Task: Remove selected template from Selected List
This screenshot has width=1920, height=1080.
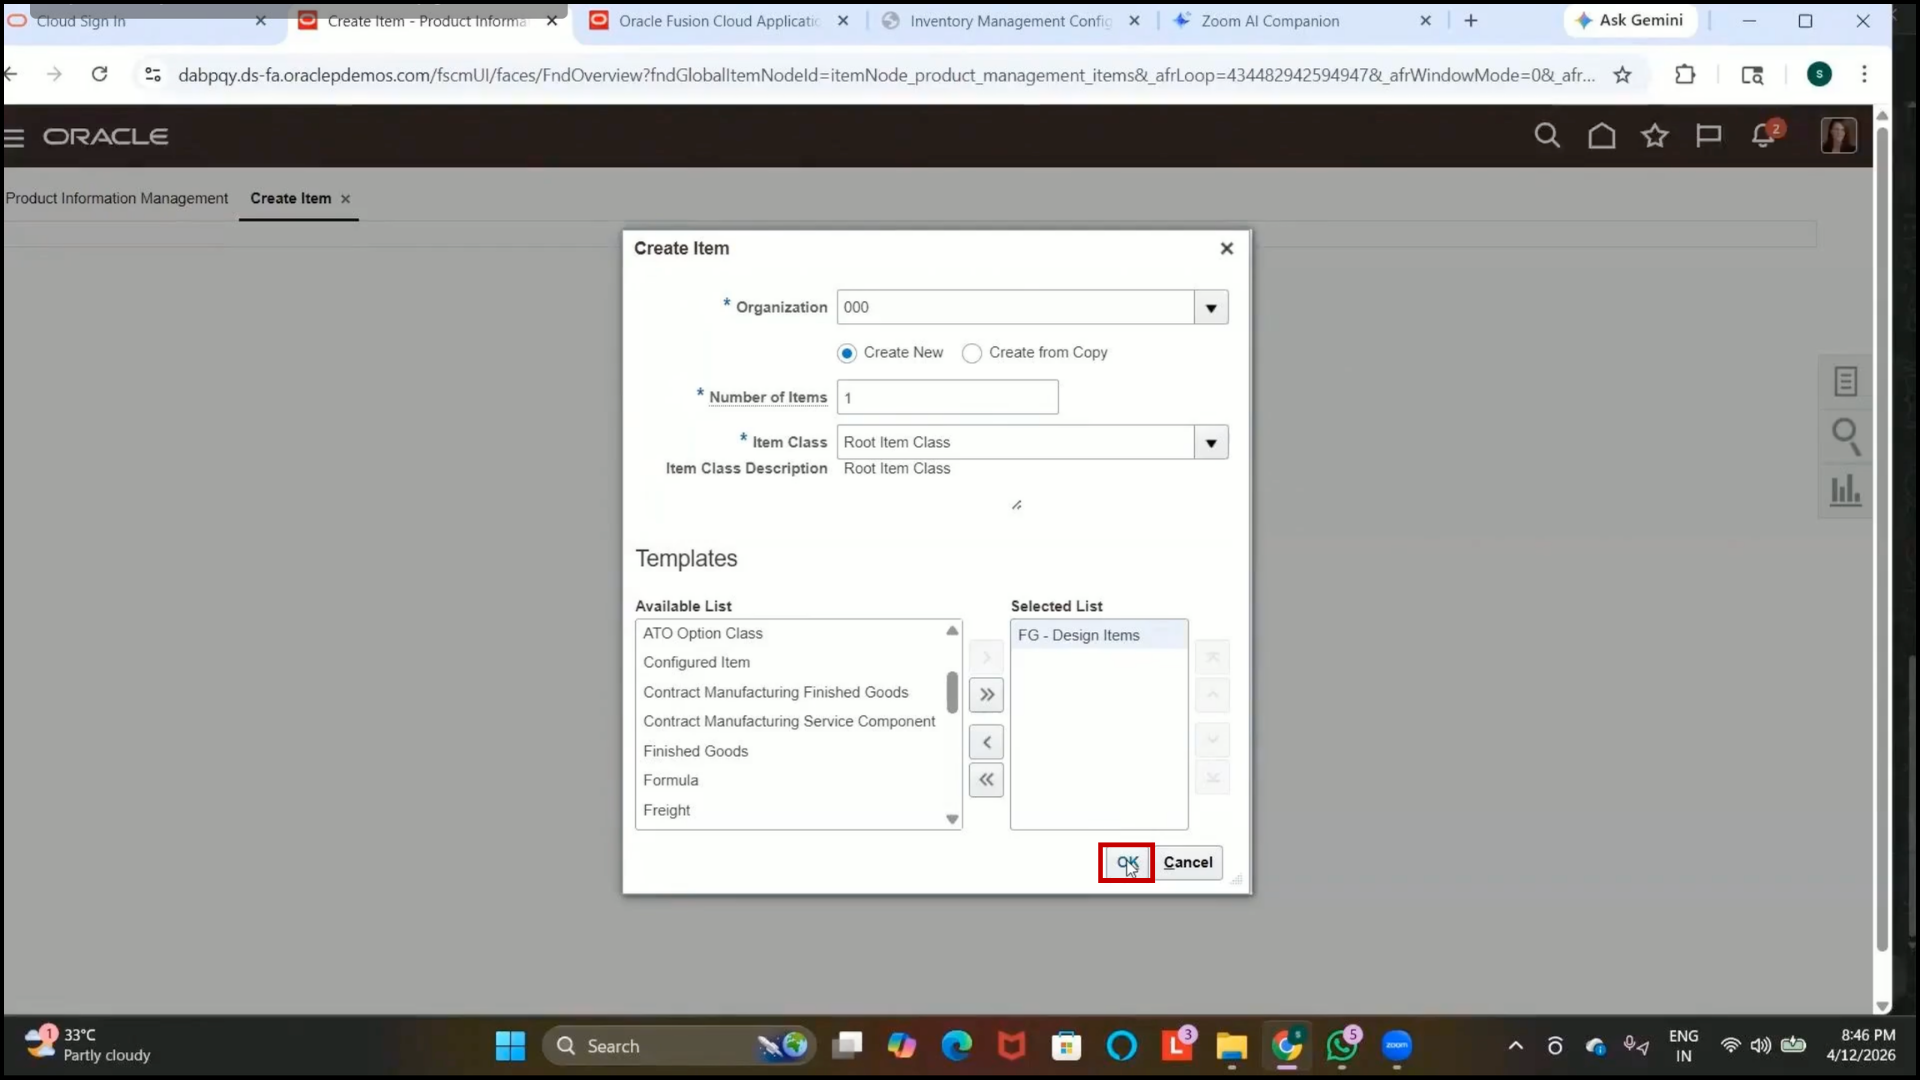Action: coord(986,742)
